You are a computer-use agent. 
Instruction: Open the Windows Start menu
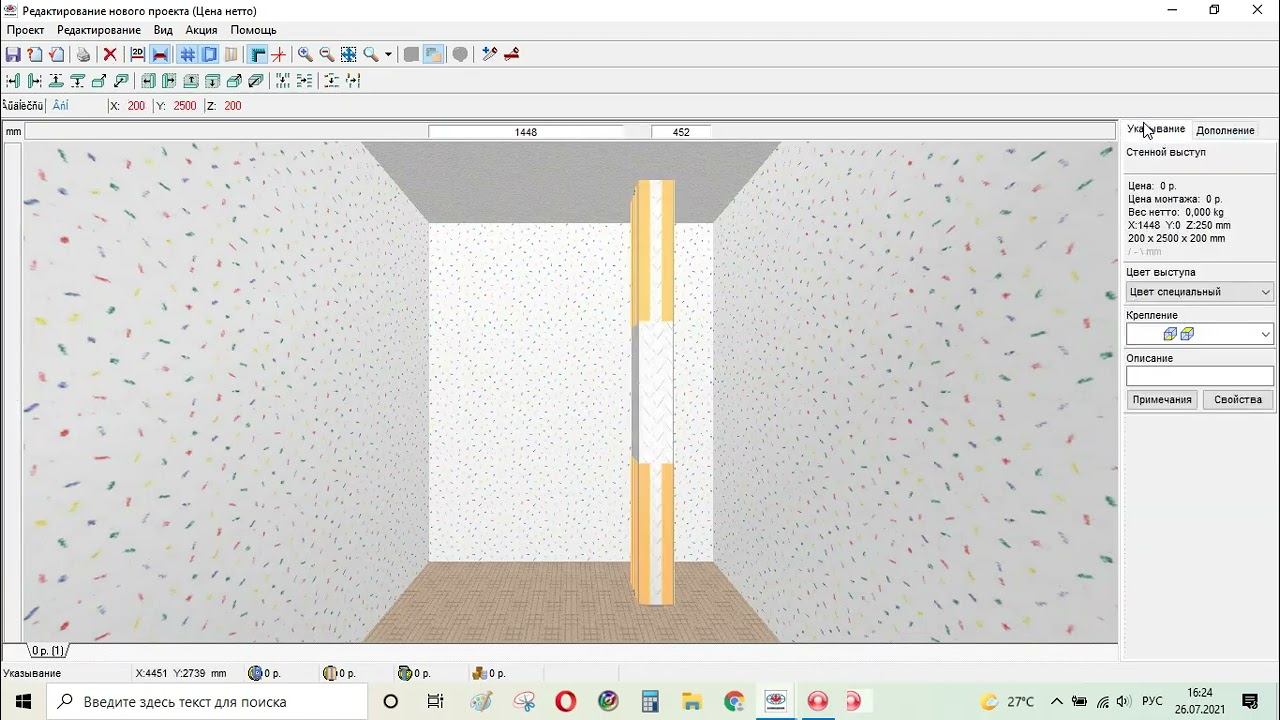click(x=23, y=701)
